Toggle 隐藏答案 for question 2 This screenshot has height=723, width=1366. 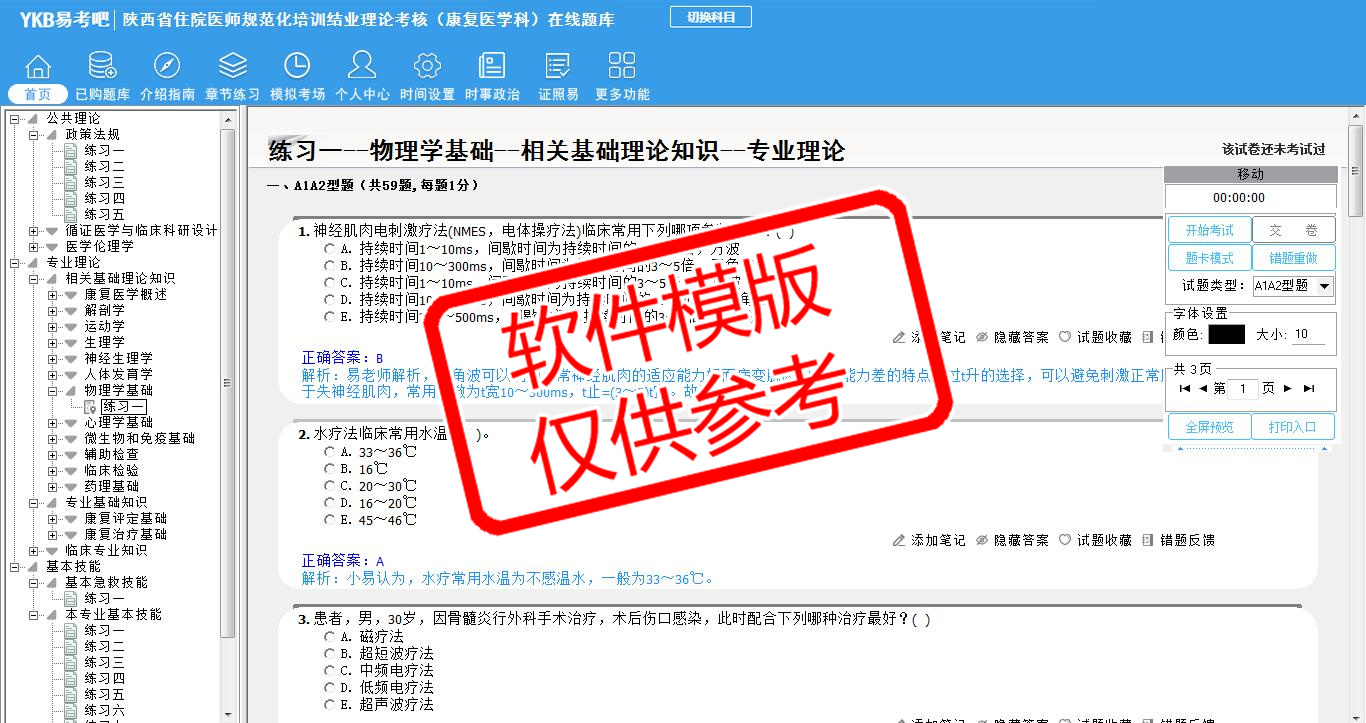(x=1012, y=540)
